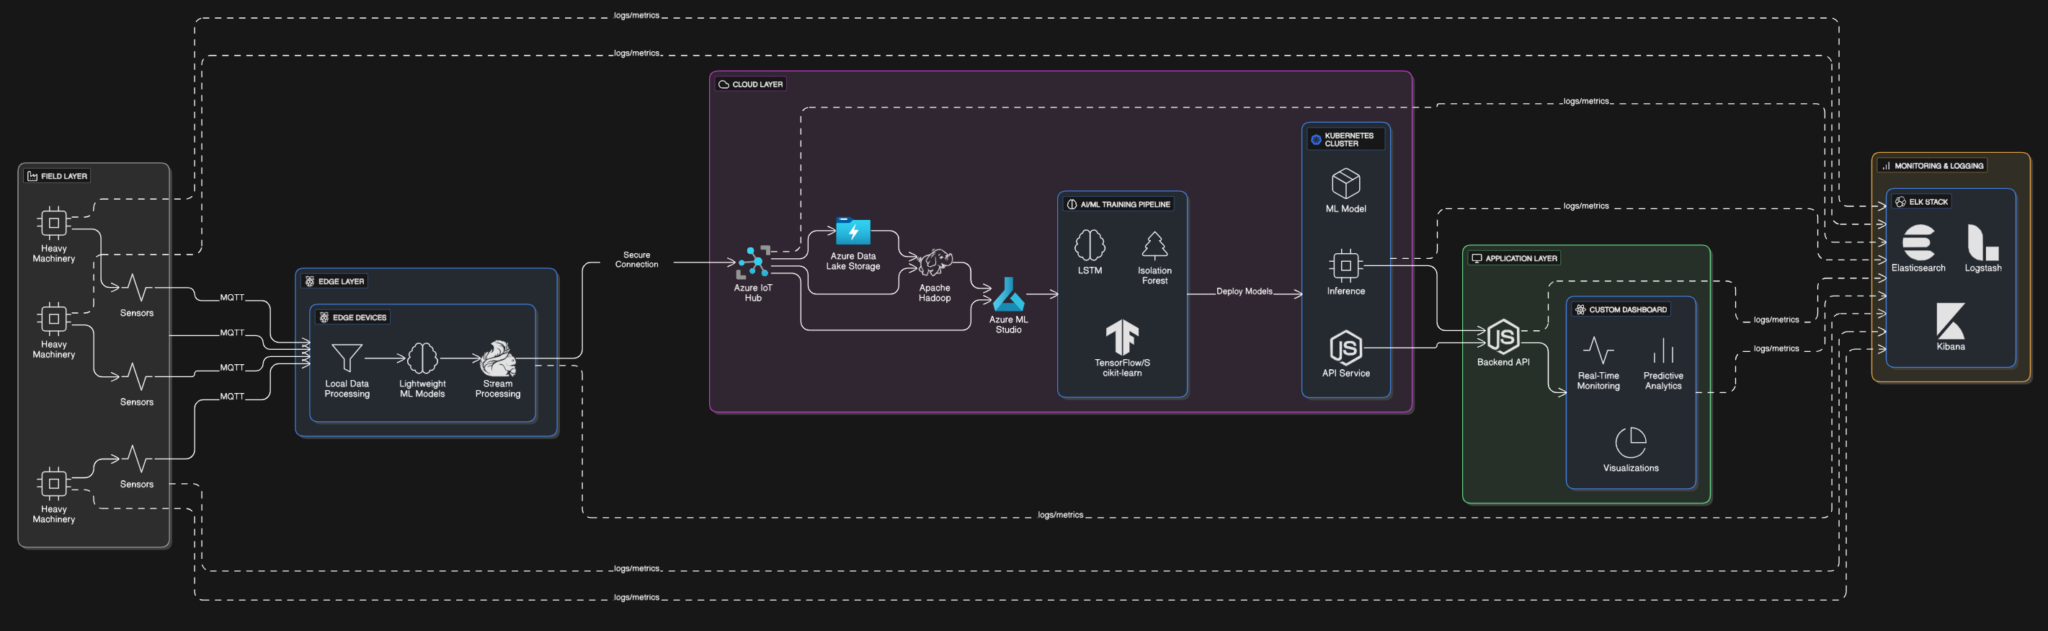The image size is (2048, 631).
Task: Select the Backend API Node.js icon
Action: pyautogui.click(x=1503, y=337)
